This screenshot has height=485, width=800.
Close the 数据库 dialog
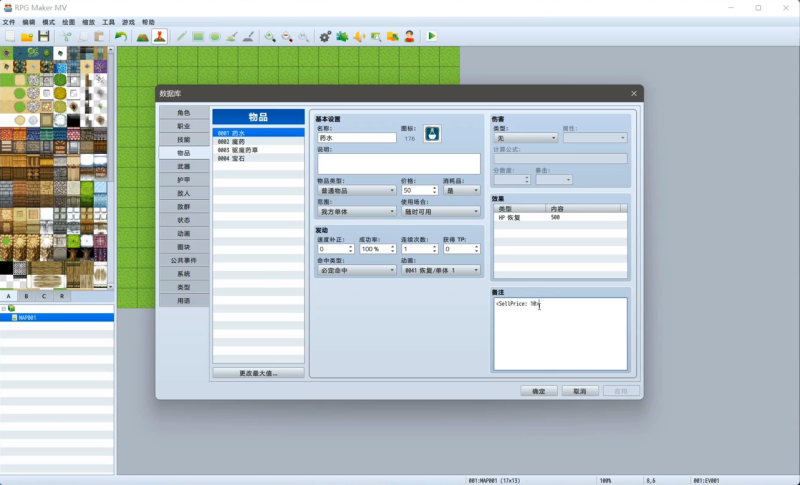pos(634,93)
